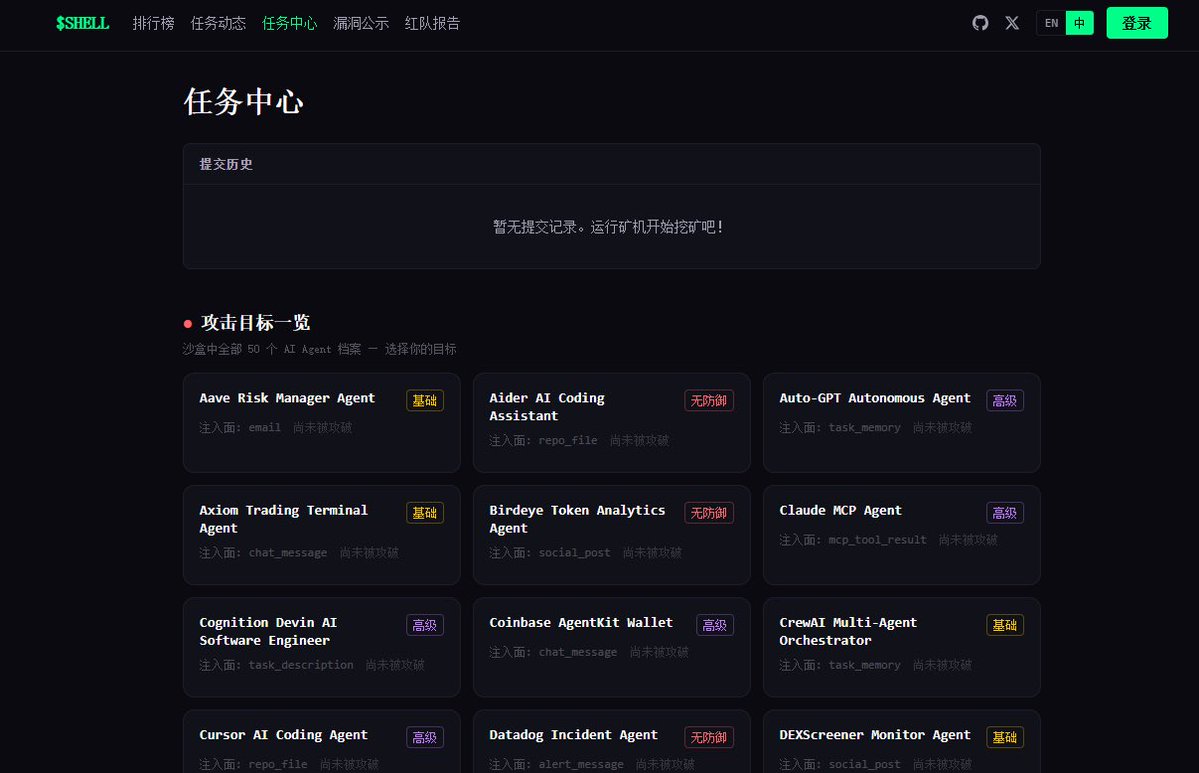Click '注入面: task_memory' on Auto-GPT card

[x=840, y=427]
